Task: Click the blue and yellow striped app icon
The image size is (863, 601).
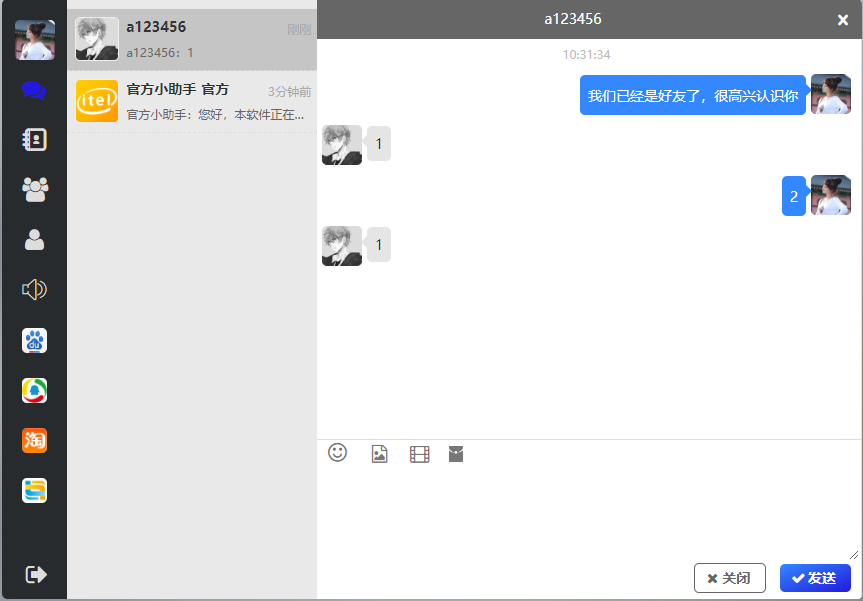Action: 34,490
